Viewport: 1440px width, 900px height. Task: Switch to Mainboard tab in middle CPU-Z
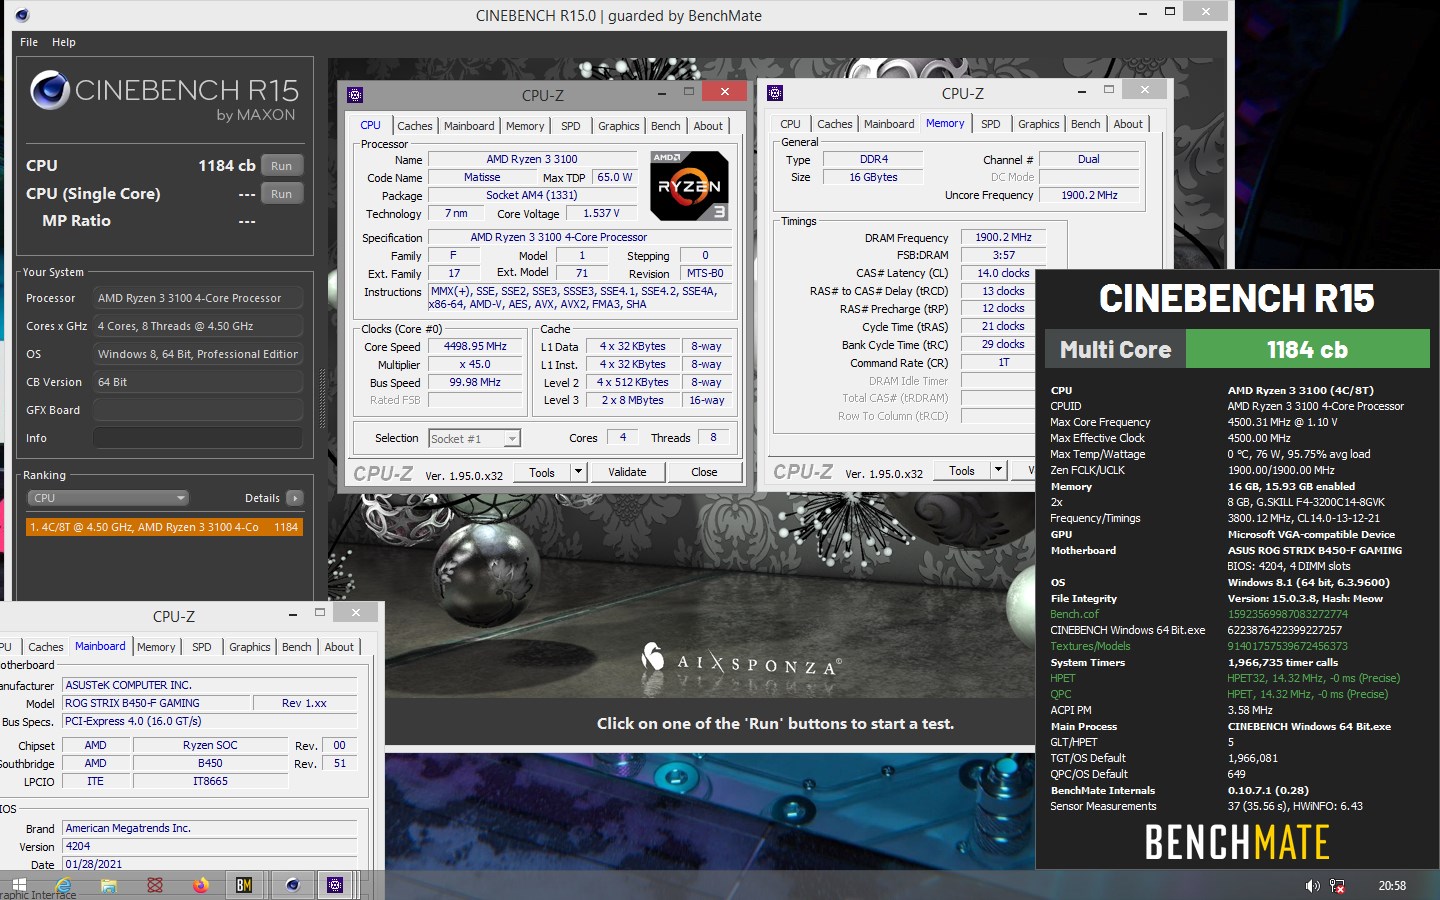coord(469,126)
